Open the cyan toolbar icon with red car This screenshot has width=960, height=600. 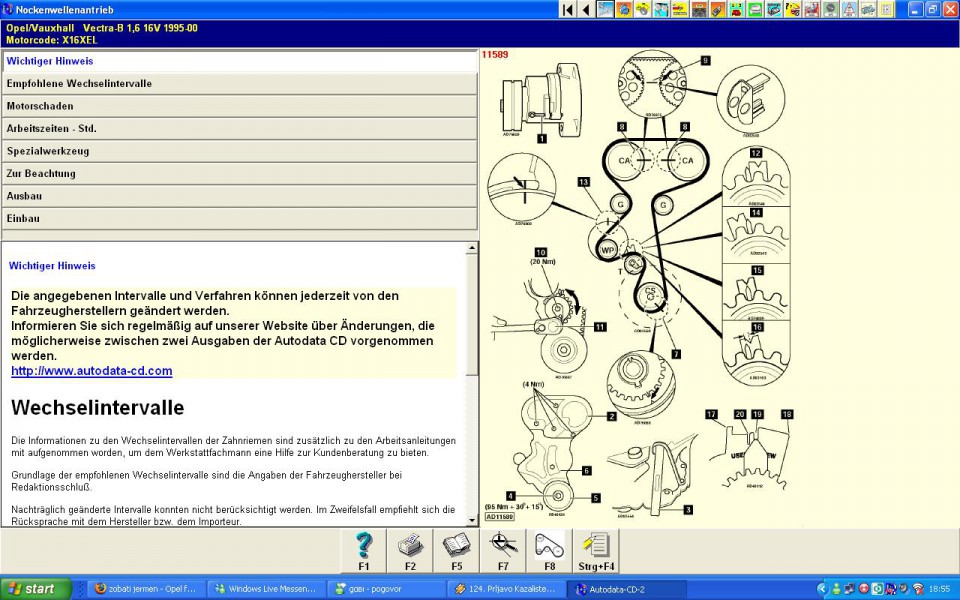(737, 10)
